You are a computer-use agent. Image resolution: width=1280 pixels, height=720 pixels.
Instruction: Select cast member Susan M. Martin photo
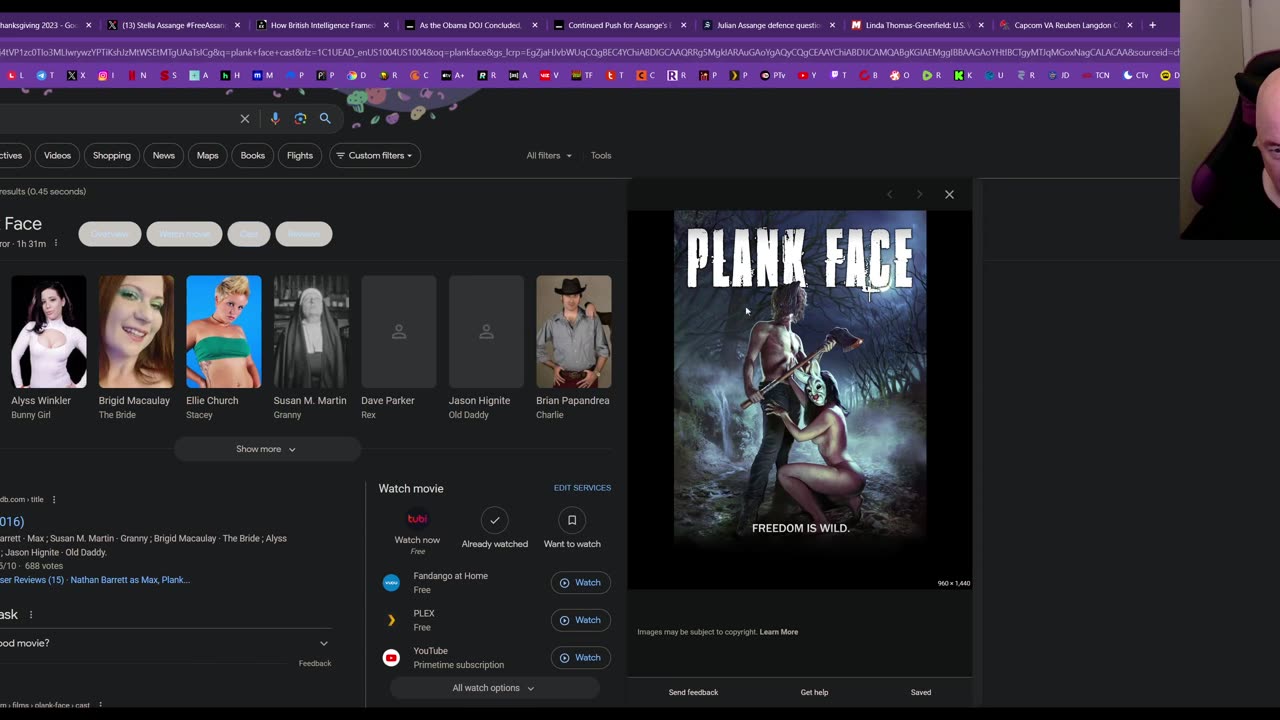311,332
